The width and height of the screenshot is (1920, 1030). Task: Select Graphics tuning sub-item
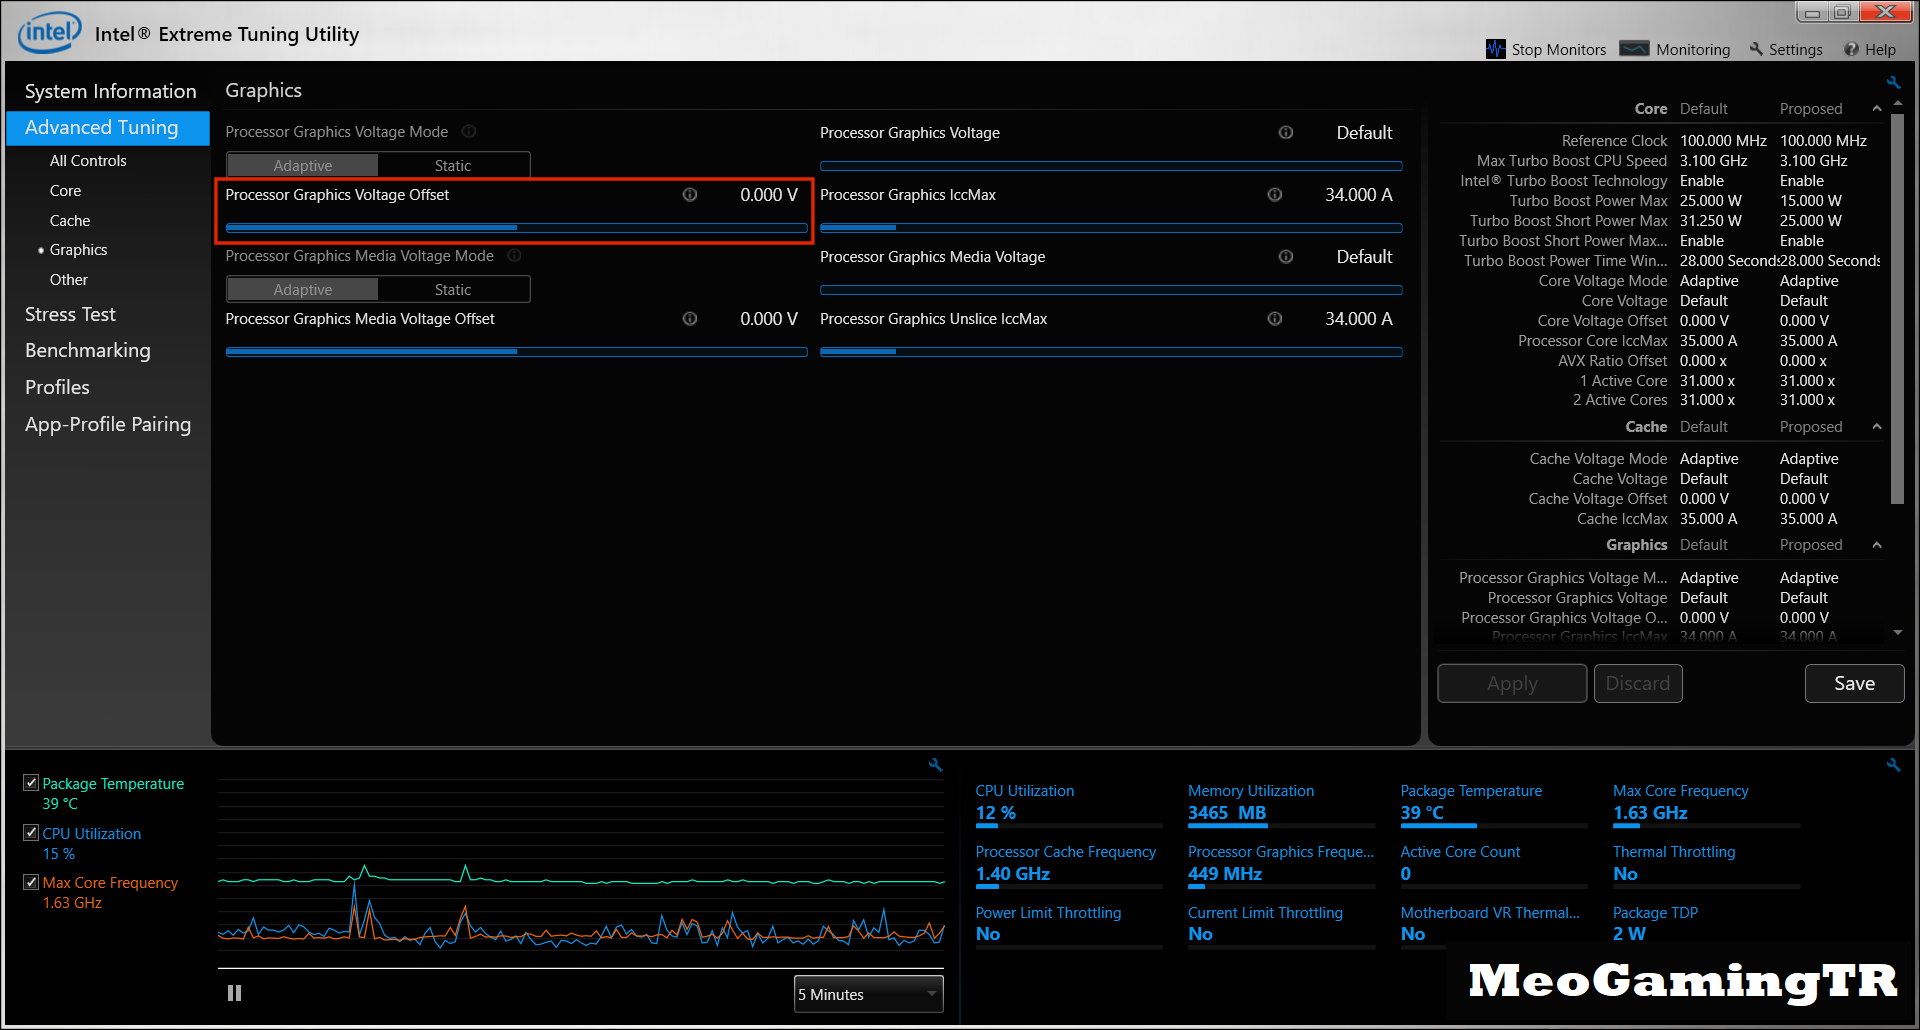pos(78,249)
